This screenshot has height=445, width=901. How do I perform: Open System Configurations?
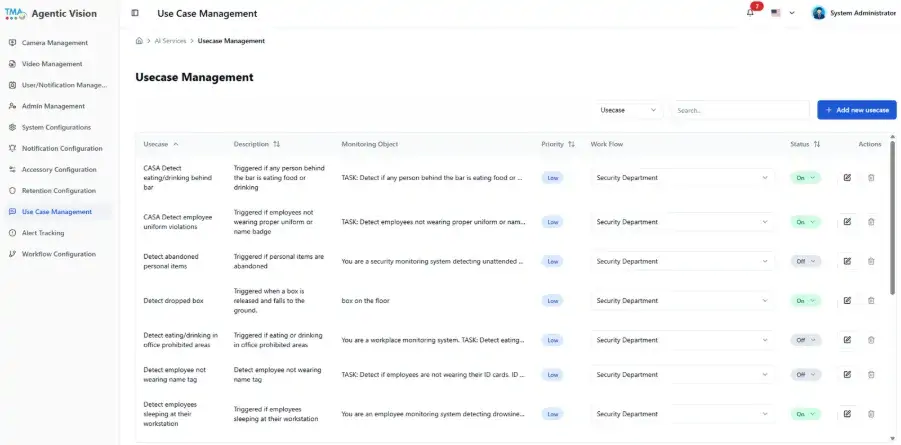coord(57,127)
